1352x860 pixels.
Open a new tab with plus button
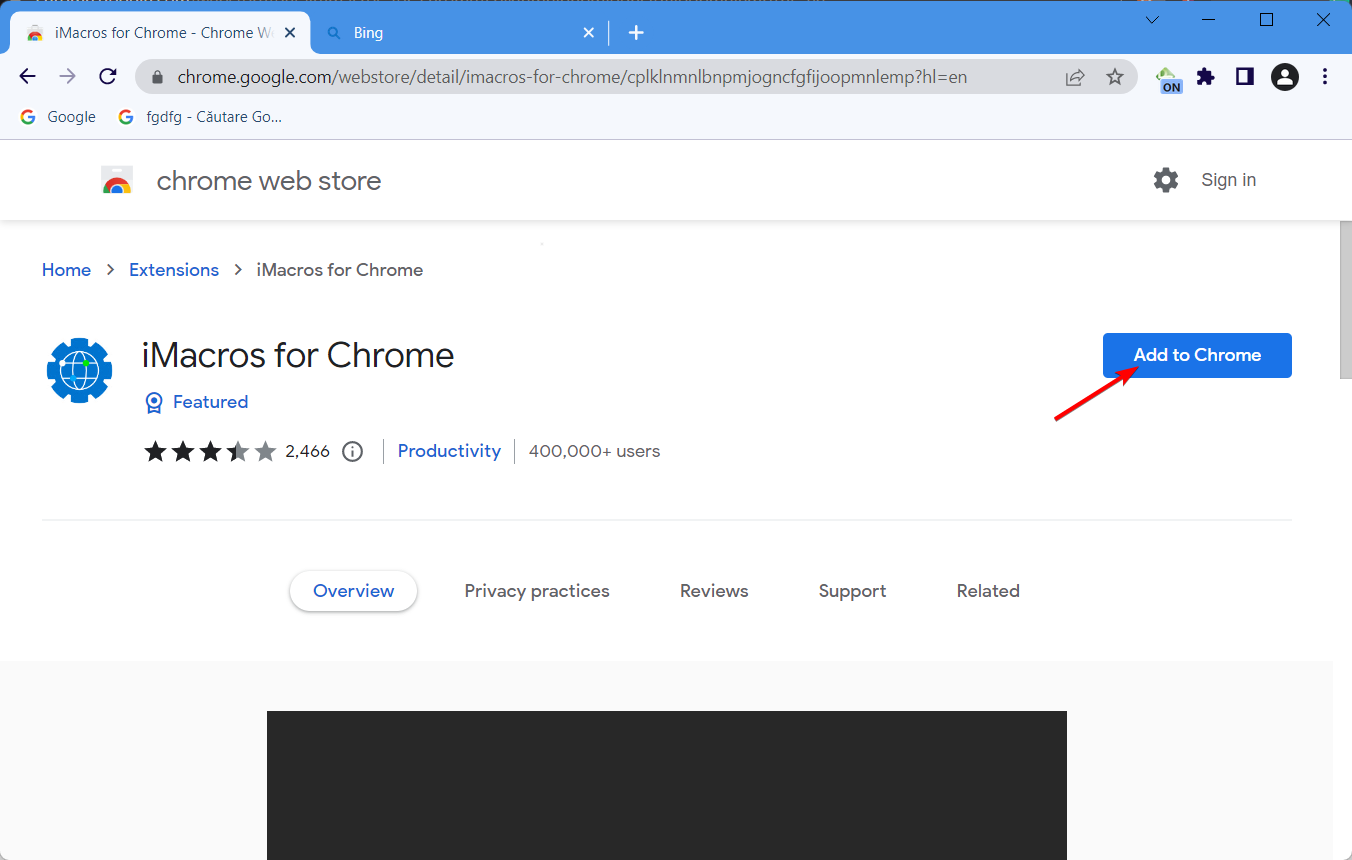click(636, 33)
